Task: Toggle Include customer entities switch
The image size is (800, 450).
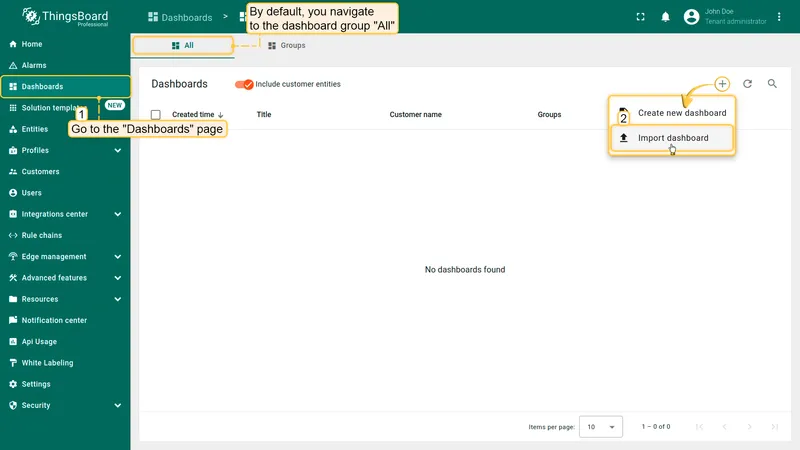Action: 244,84
